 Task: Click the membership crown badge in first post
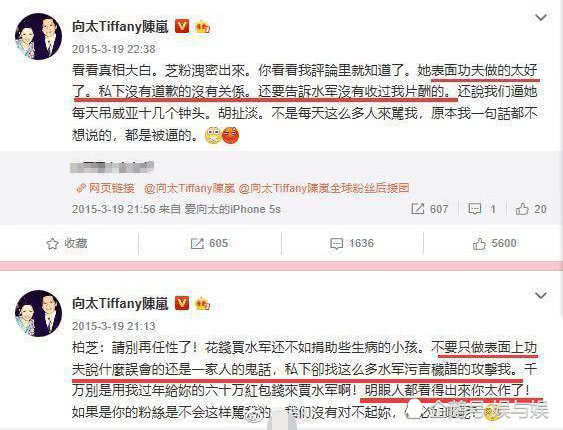[202, 27]
